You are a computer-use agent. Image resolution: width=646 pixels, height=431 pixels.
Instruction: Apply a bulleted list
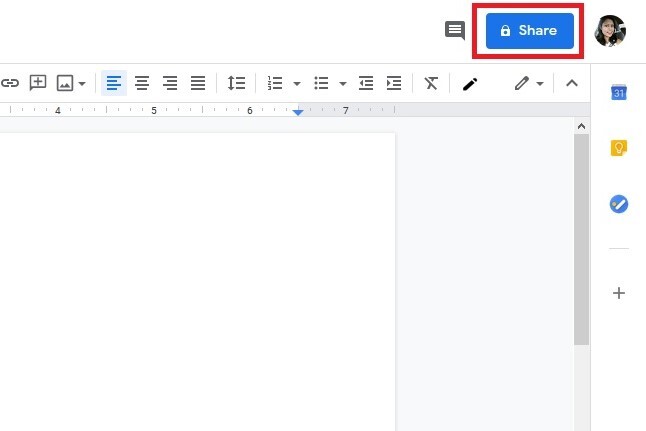pyautogui.click(x=321, y=83)
